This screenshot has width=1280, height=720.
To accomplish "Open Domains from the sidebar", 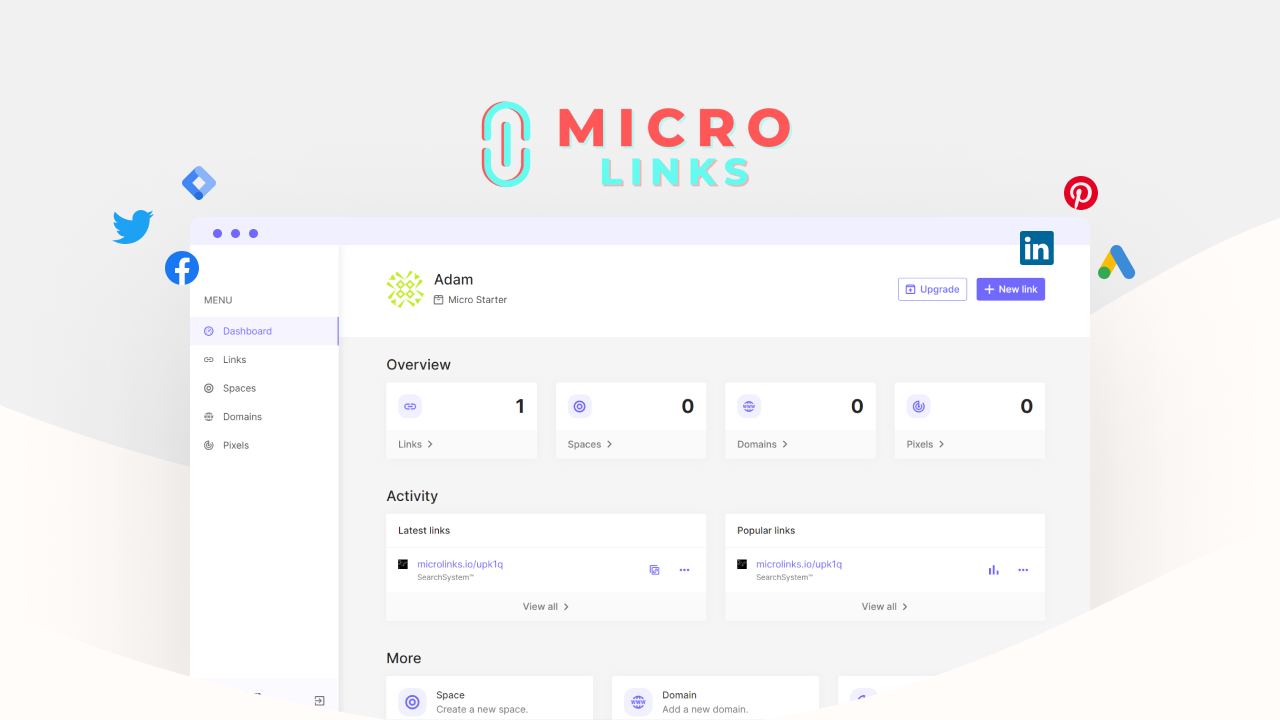I will 241,416.
